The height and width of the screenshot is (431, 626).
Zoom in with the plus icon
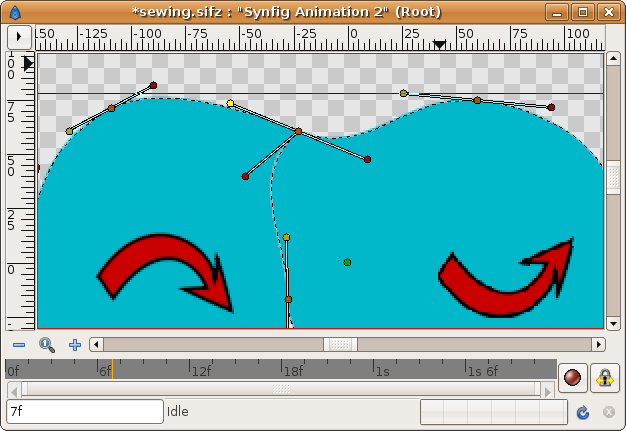[75, 345]
